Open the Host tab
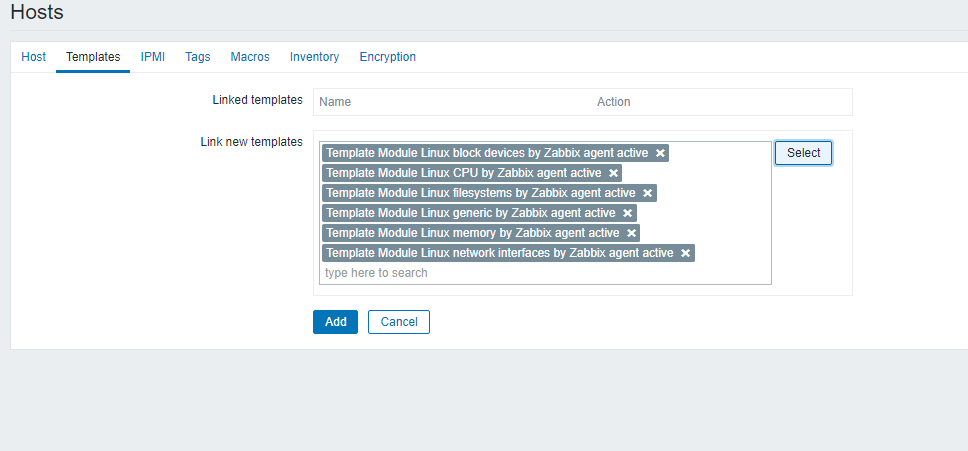The width and height of the screenshot is (968, 451). point(33,57)
